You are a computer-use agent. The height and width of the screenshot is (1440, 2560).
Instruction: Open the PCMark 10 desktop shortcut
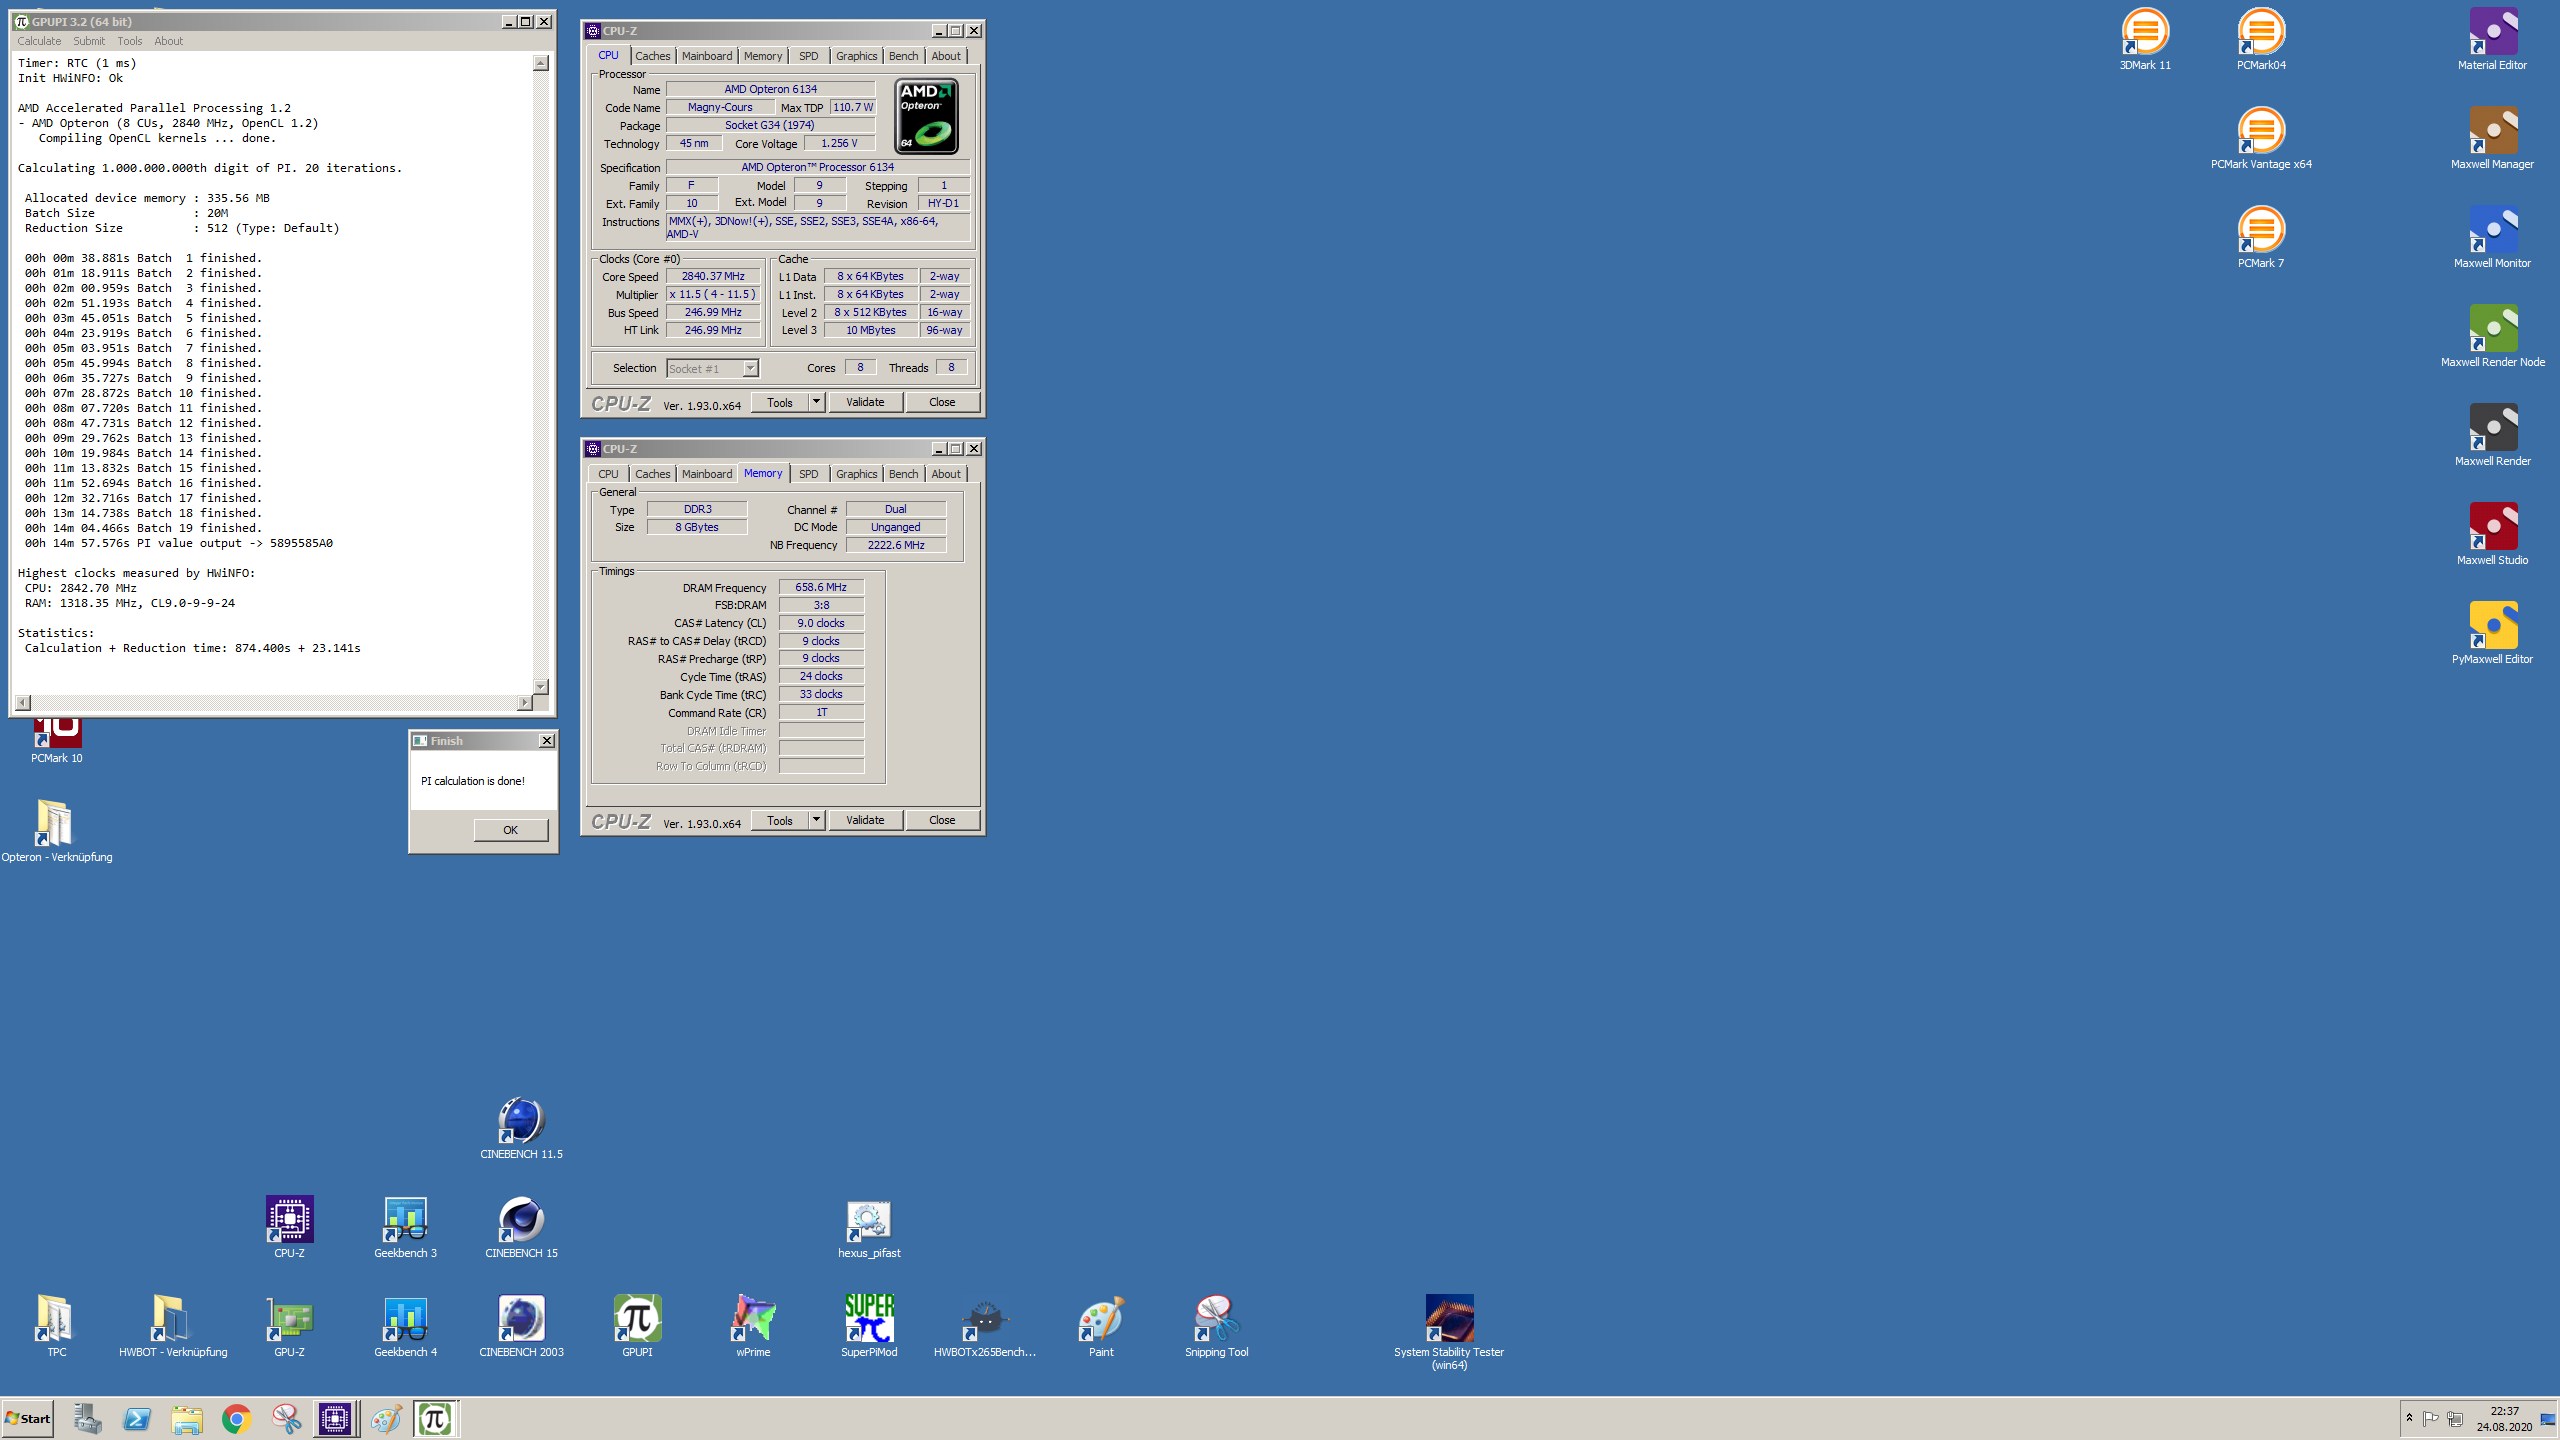tap(57, 741)
